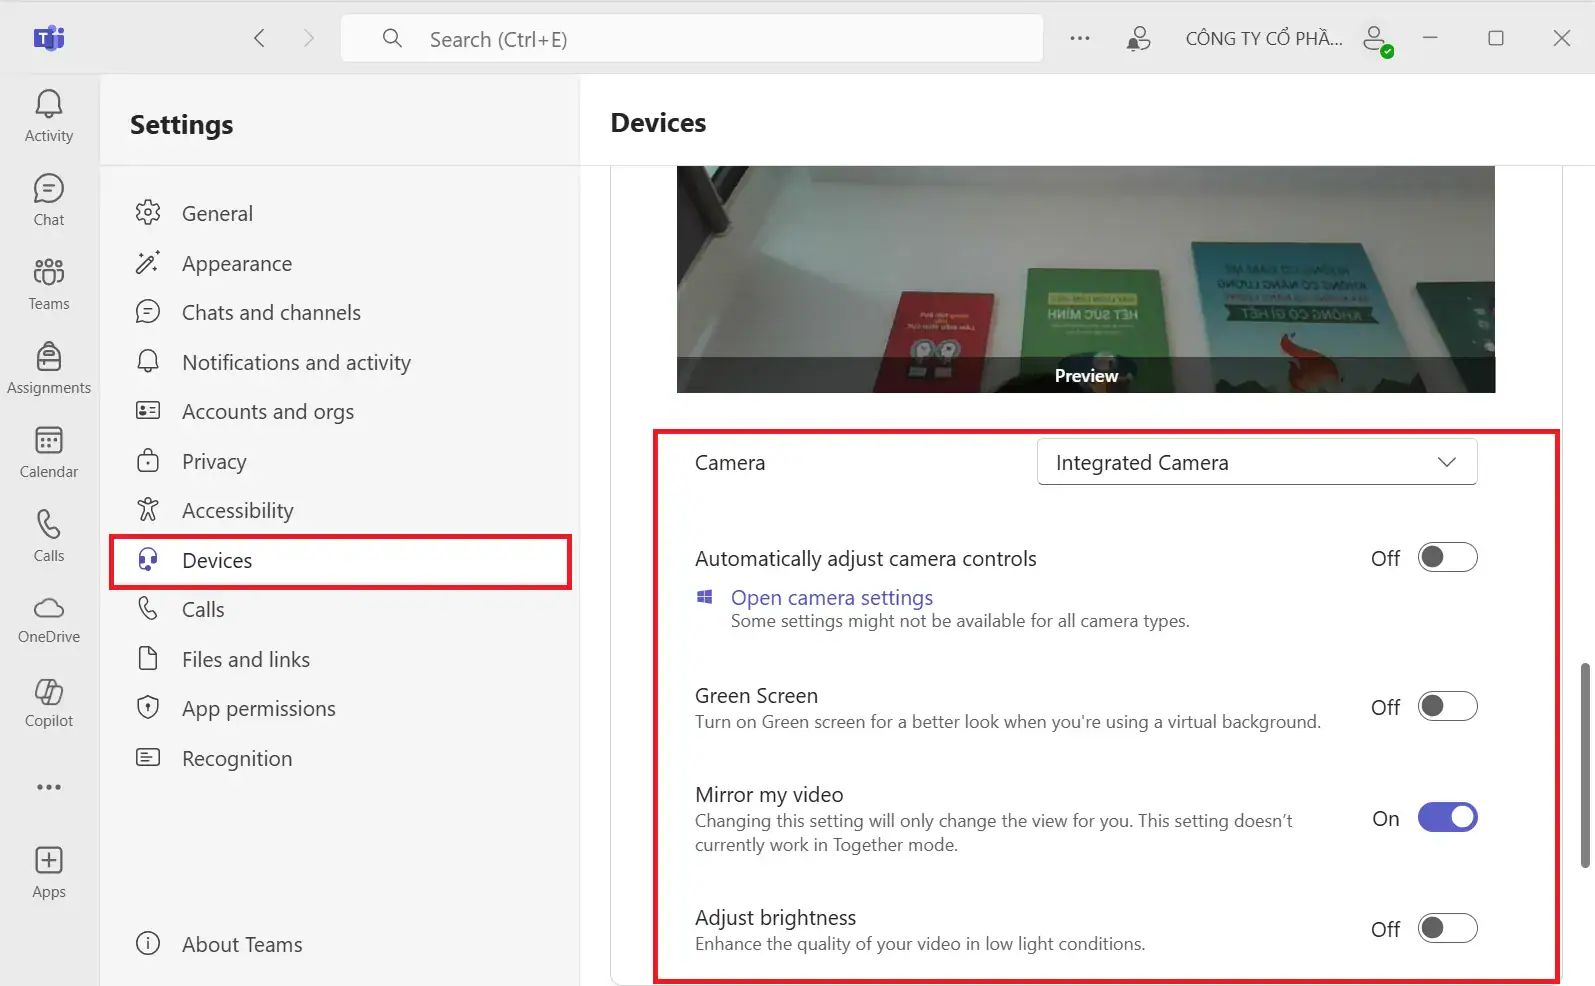Turn on the Green Screen toggle
Viewport: 1595px width, 986px height.
[x=1447, y=707]
